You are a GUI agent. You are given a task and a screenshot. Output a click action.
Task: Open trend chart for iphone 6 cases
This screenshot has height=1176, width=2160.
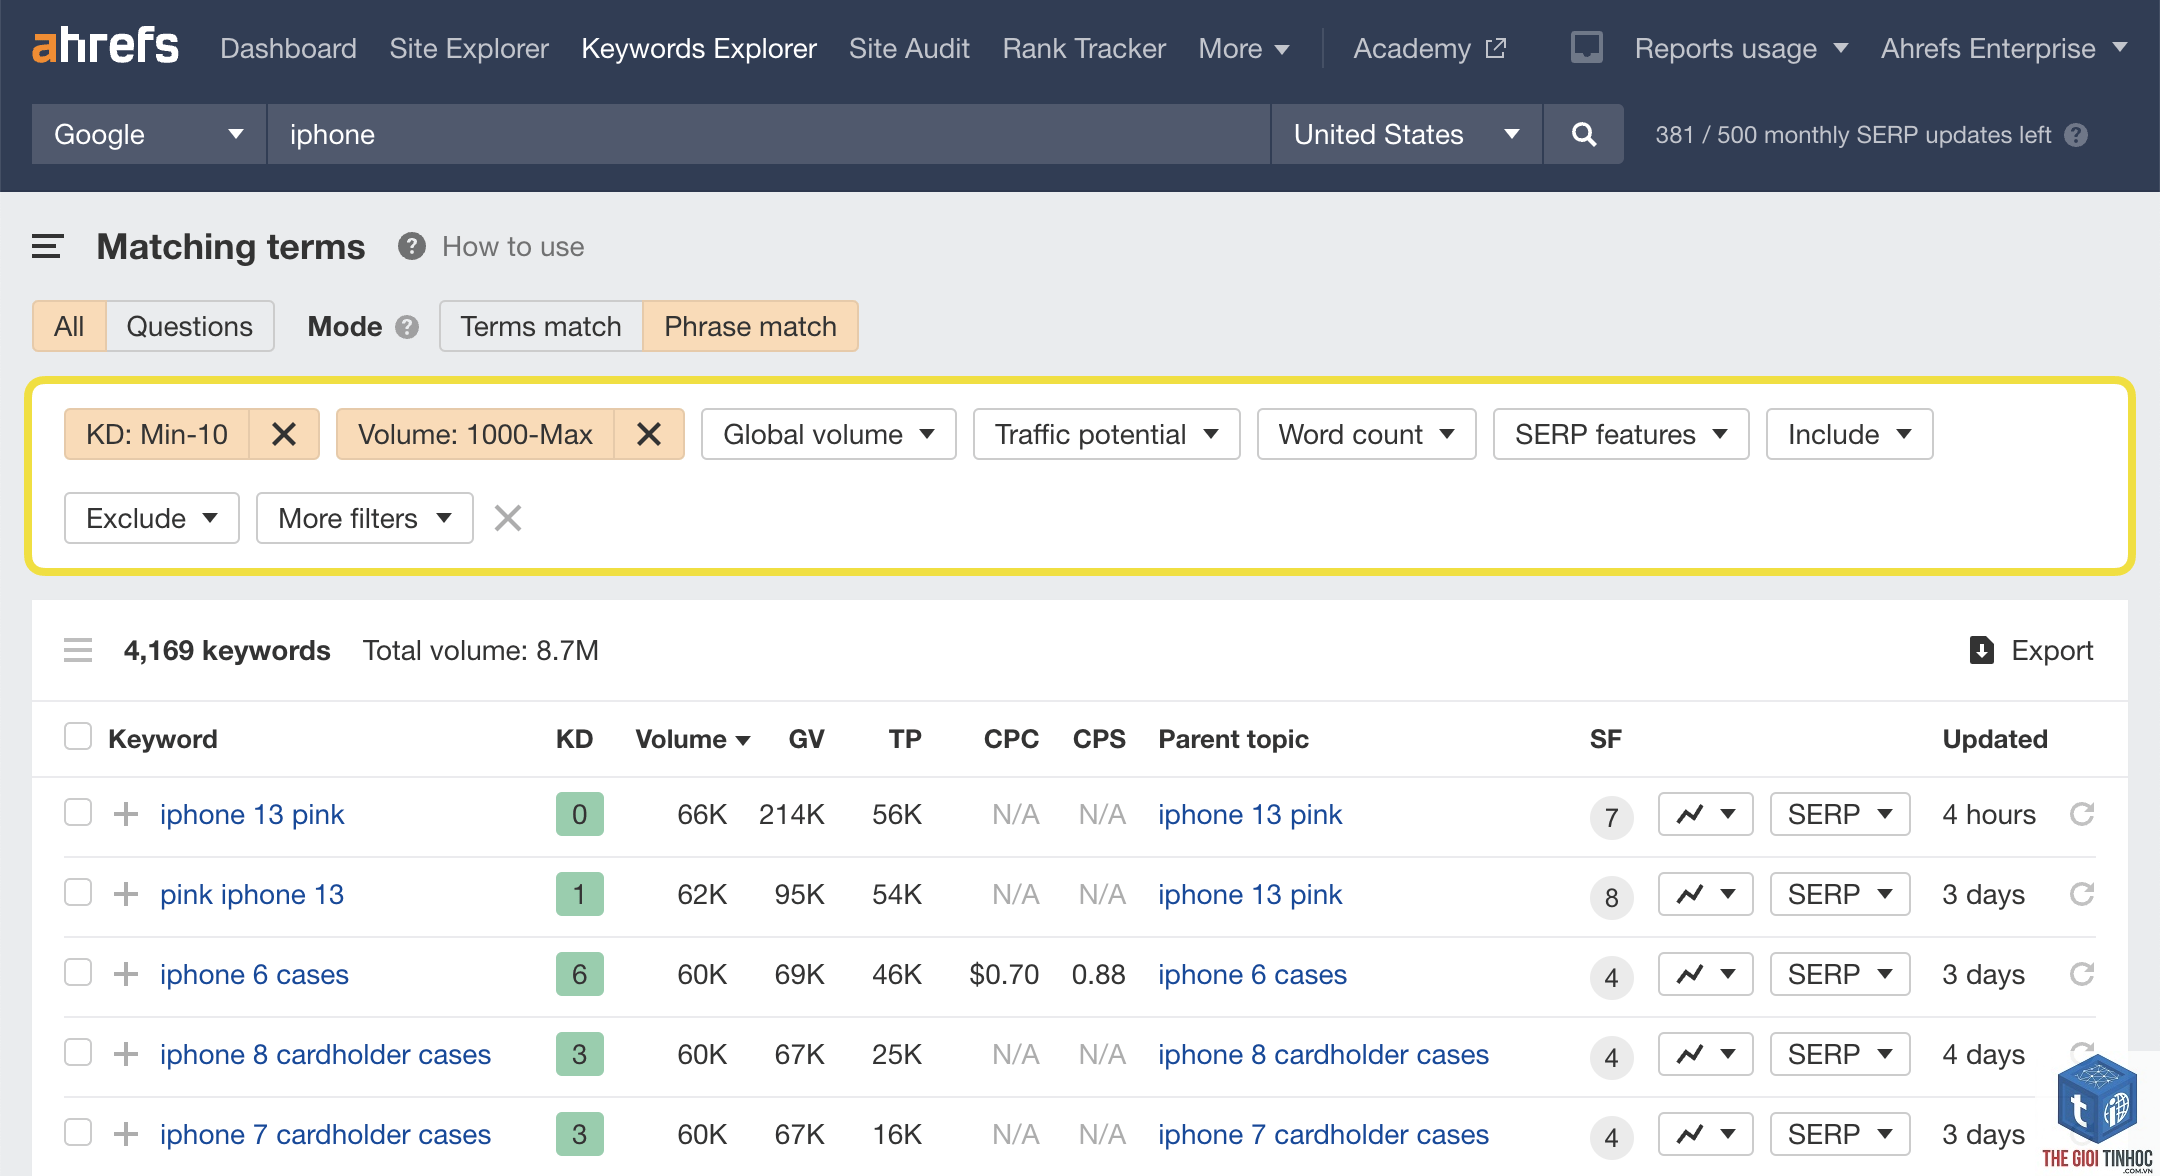click(x=1705, y=974)
